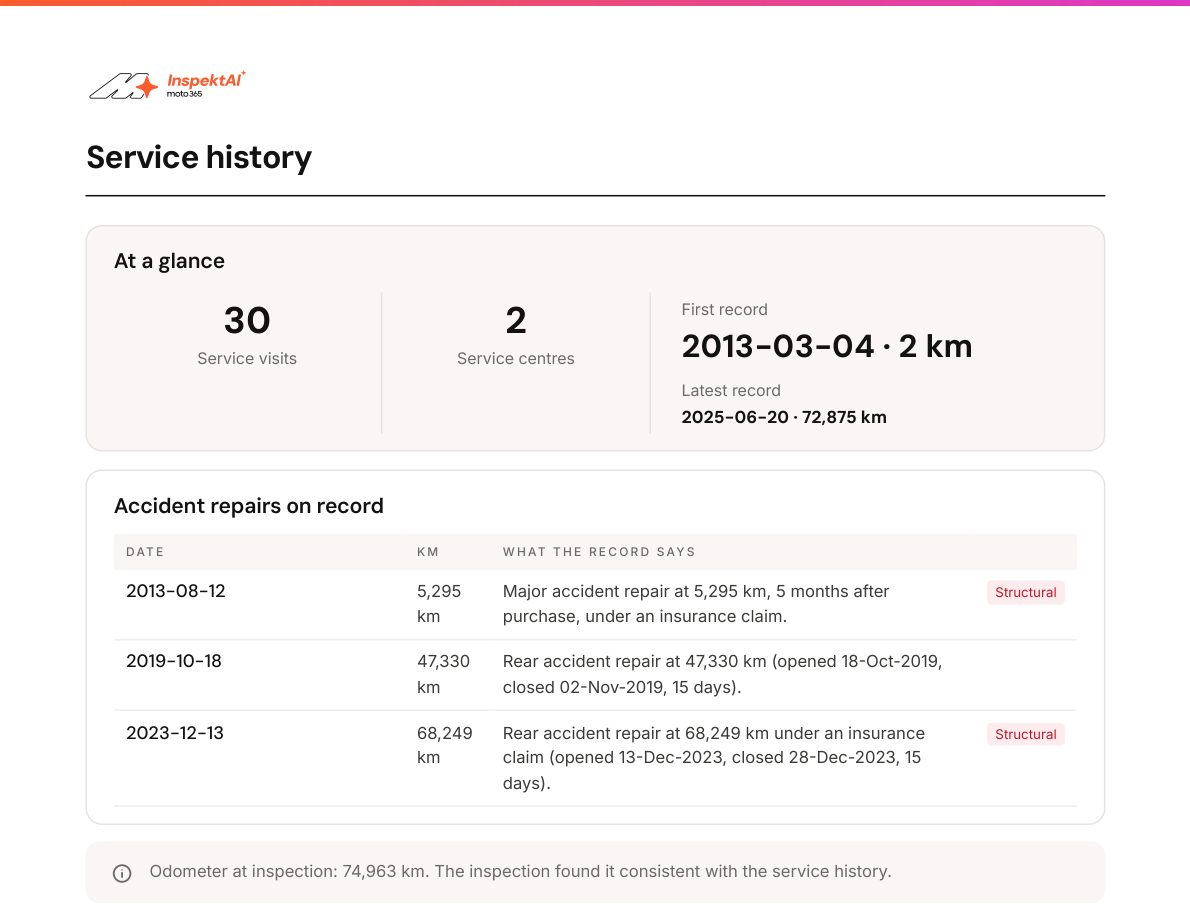1190x910 pixels.
Task: Click the 5,295 km mileage cell
Action: click(439, 603)
